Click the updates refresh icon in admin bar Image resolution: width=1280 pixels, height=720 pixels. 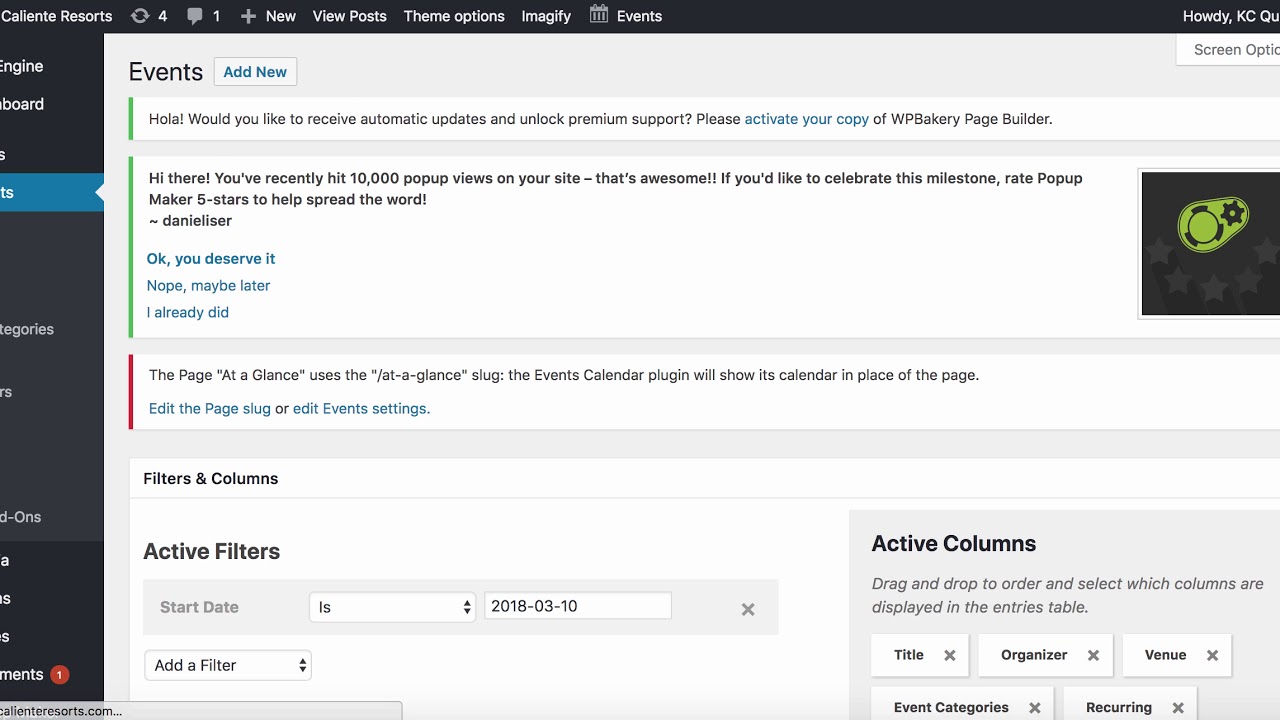click(x=140, y=16)
